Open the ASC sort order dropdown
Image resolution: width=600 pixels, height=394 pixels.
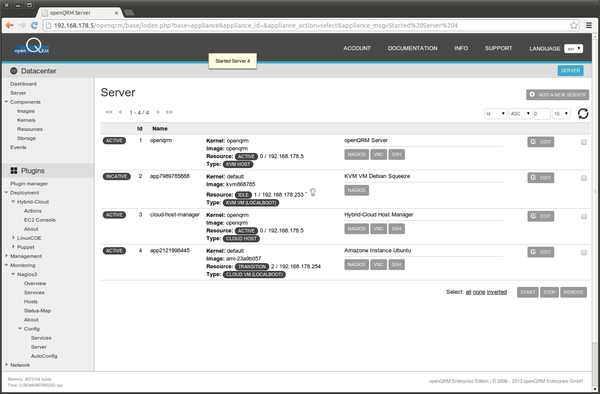click(520, 114)
